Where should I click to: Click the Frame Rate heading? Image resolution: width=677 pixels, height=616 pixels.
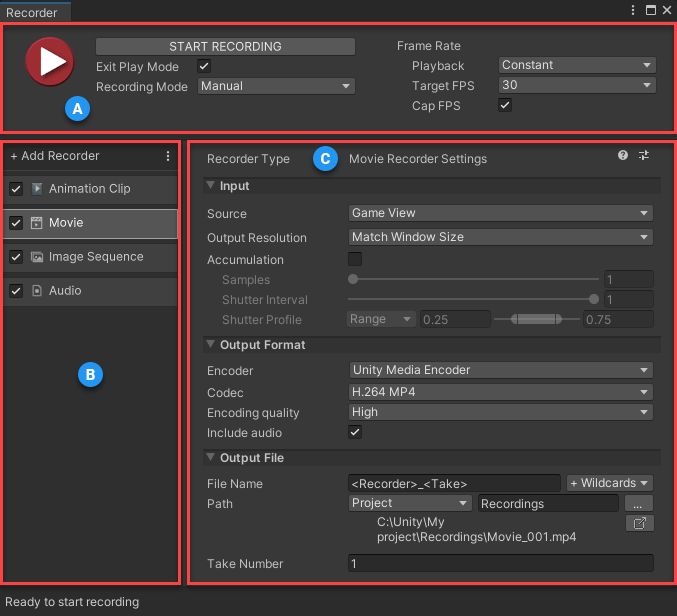pos(429,46)
